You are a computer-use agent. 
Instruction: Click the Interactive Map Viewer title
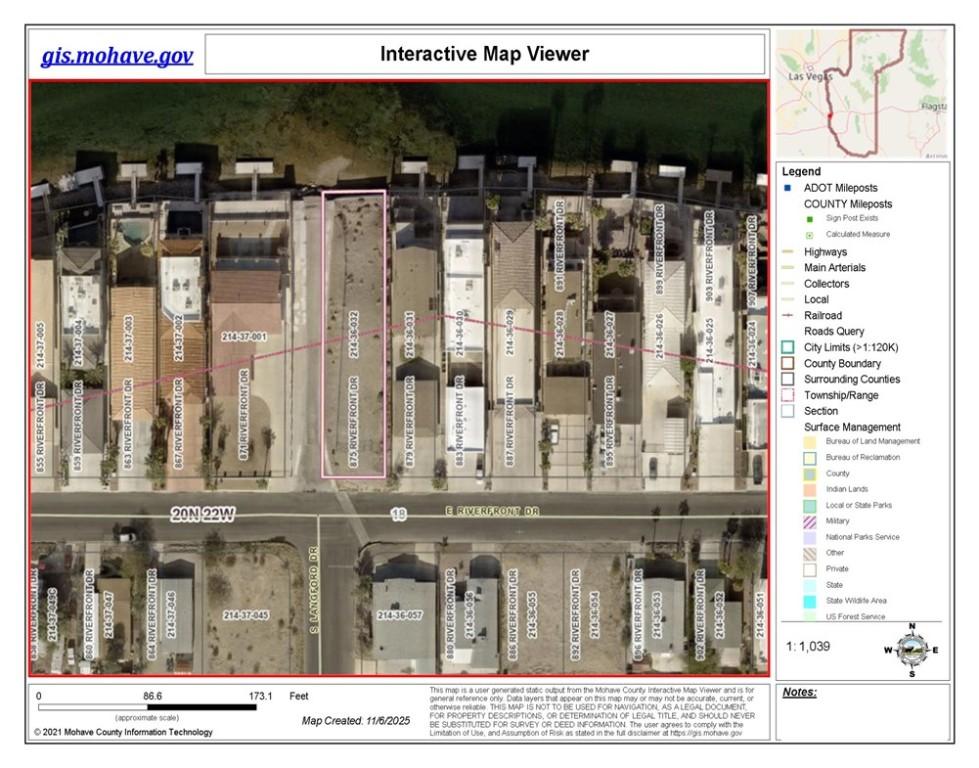pos(484,54)
